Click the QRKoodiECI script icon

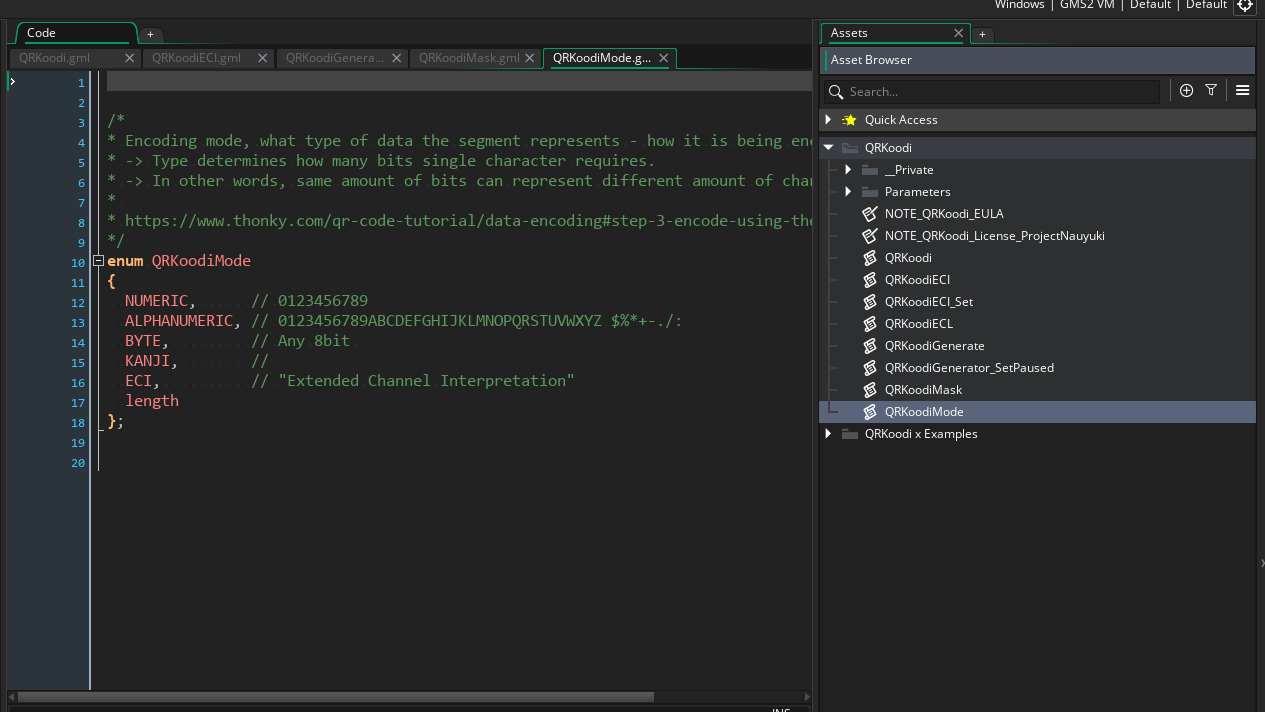pyautogui.click(x=869, y=280)
